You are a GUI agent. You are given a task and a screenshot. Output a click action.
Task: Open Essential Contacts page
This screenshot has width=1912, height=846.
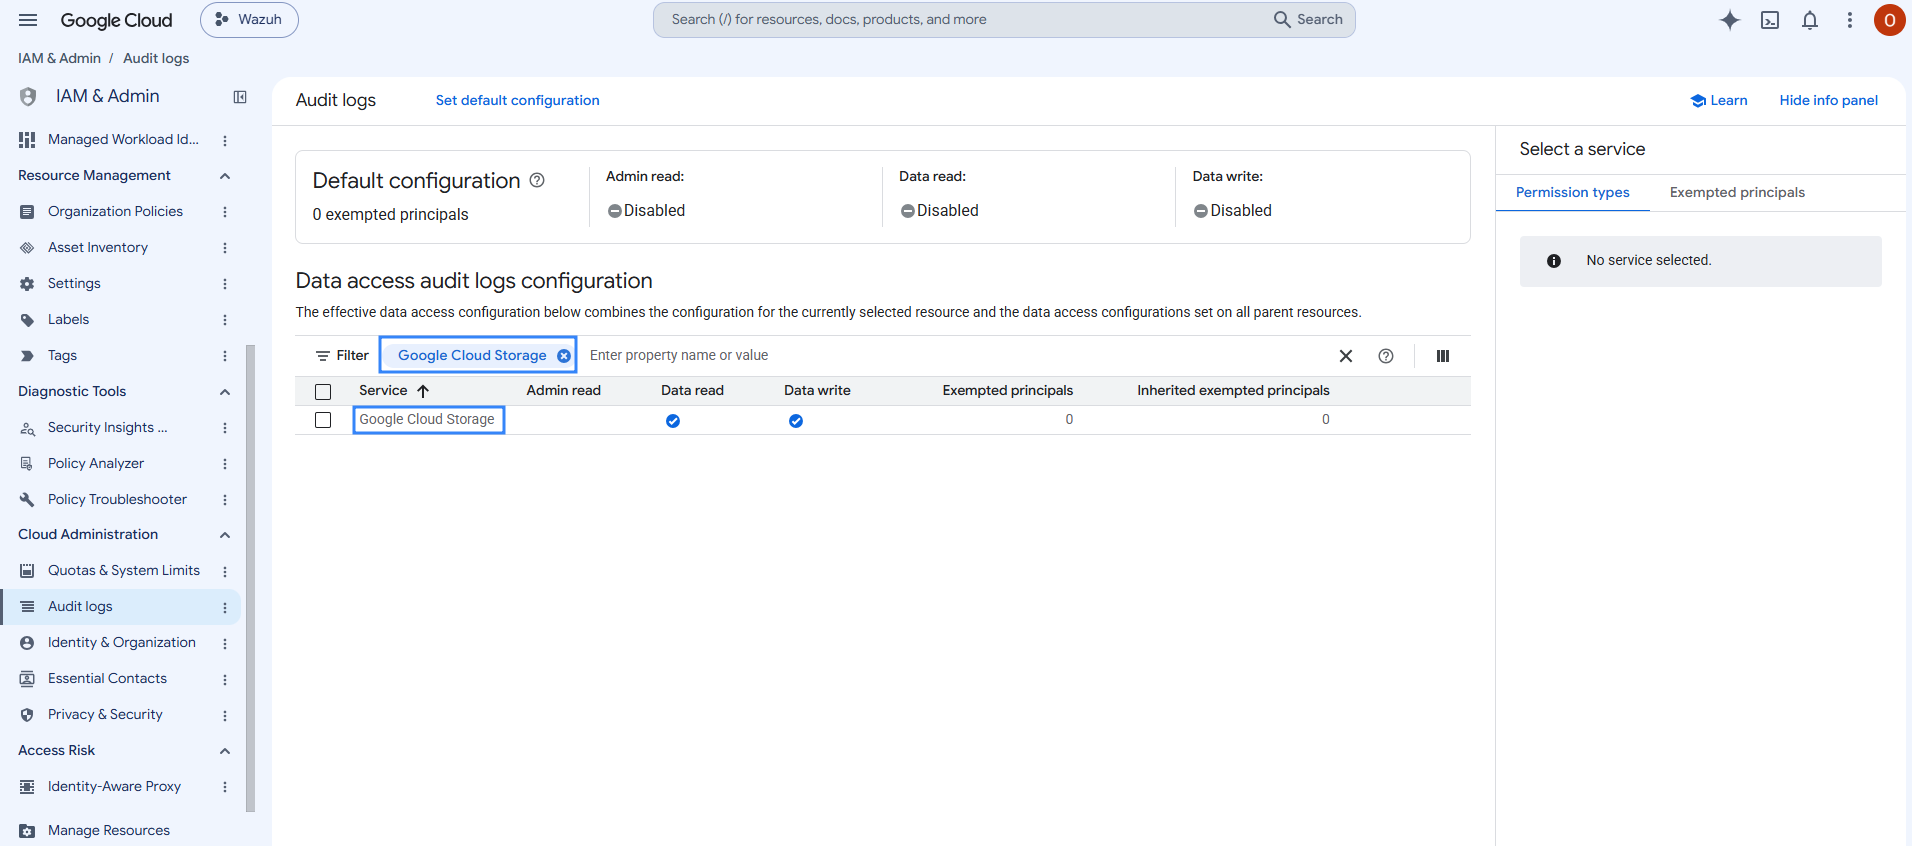pyautogui.click(x=107, y=678)
